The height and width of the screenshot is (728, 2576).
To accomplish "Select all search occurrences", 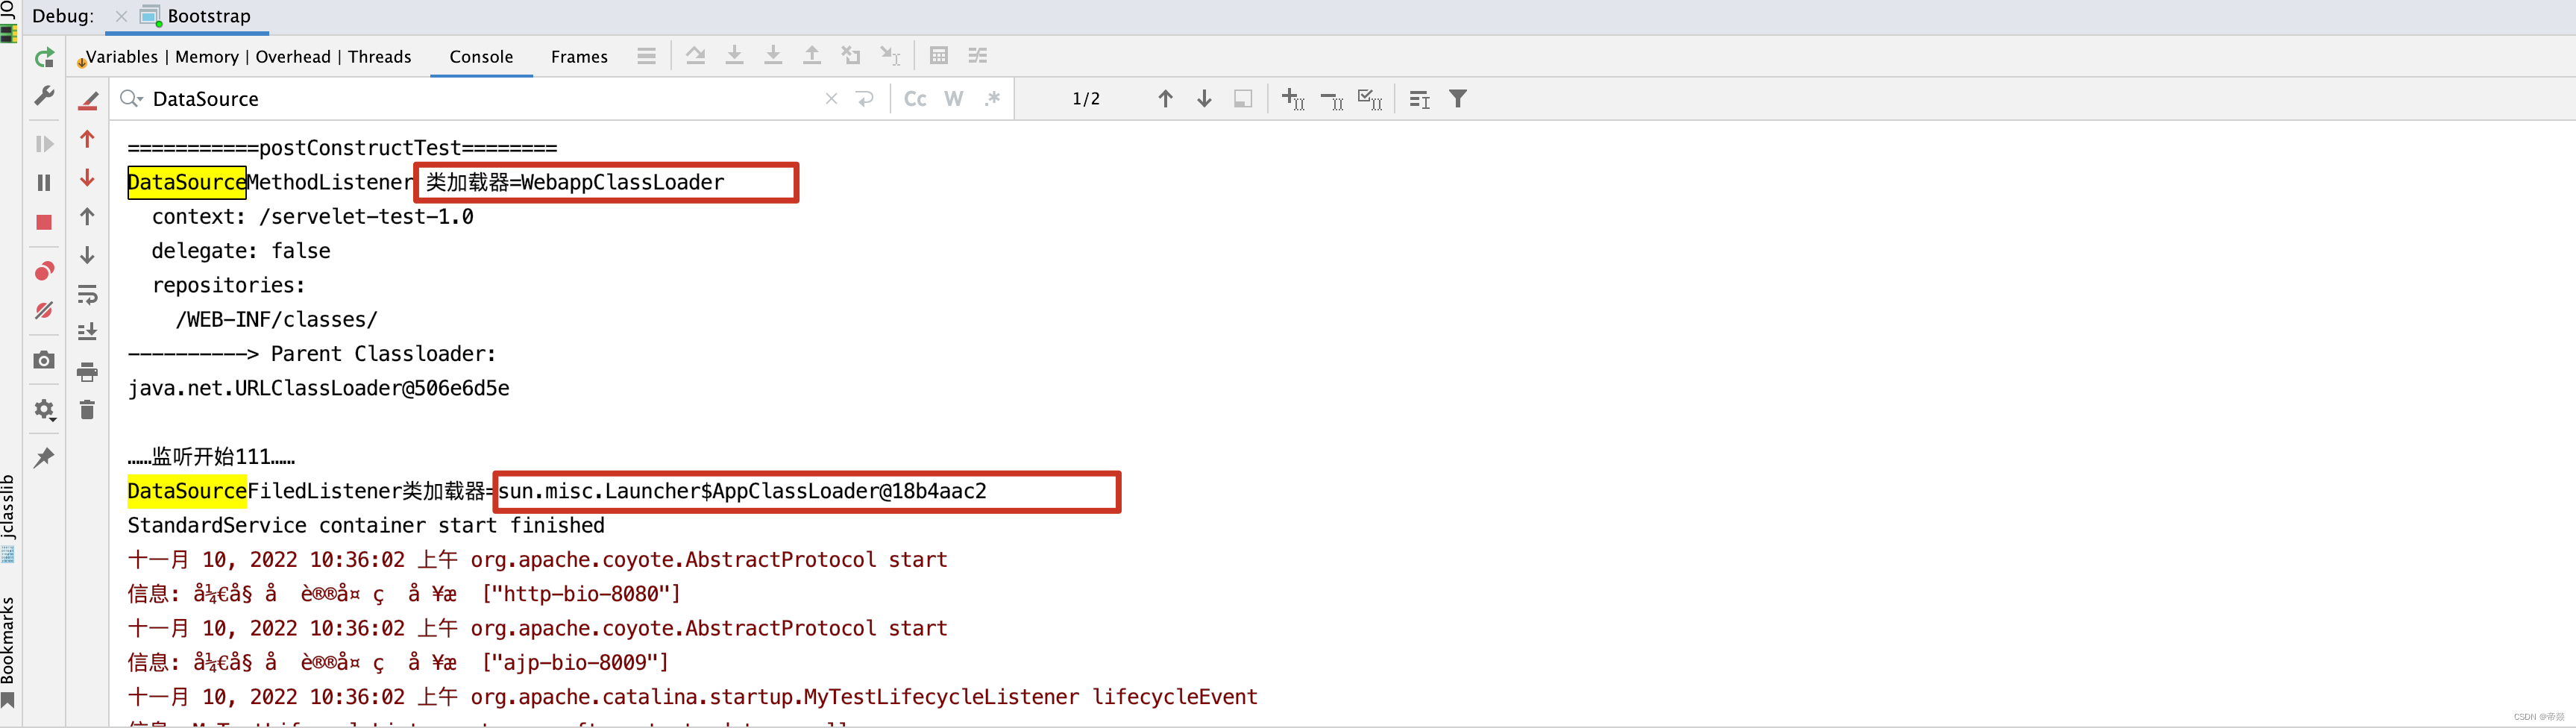I will click(x=1370, y=98).
